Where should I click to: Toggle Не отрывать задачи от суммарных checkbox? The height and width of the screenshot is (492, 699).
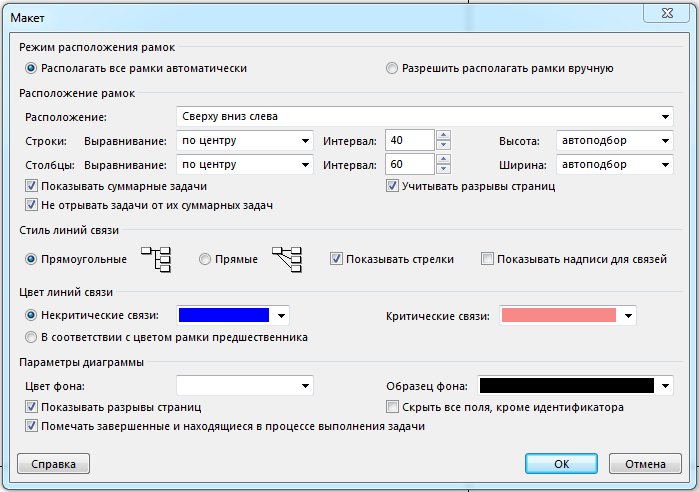[31, 205]
